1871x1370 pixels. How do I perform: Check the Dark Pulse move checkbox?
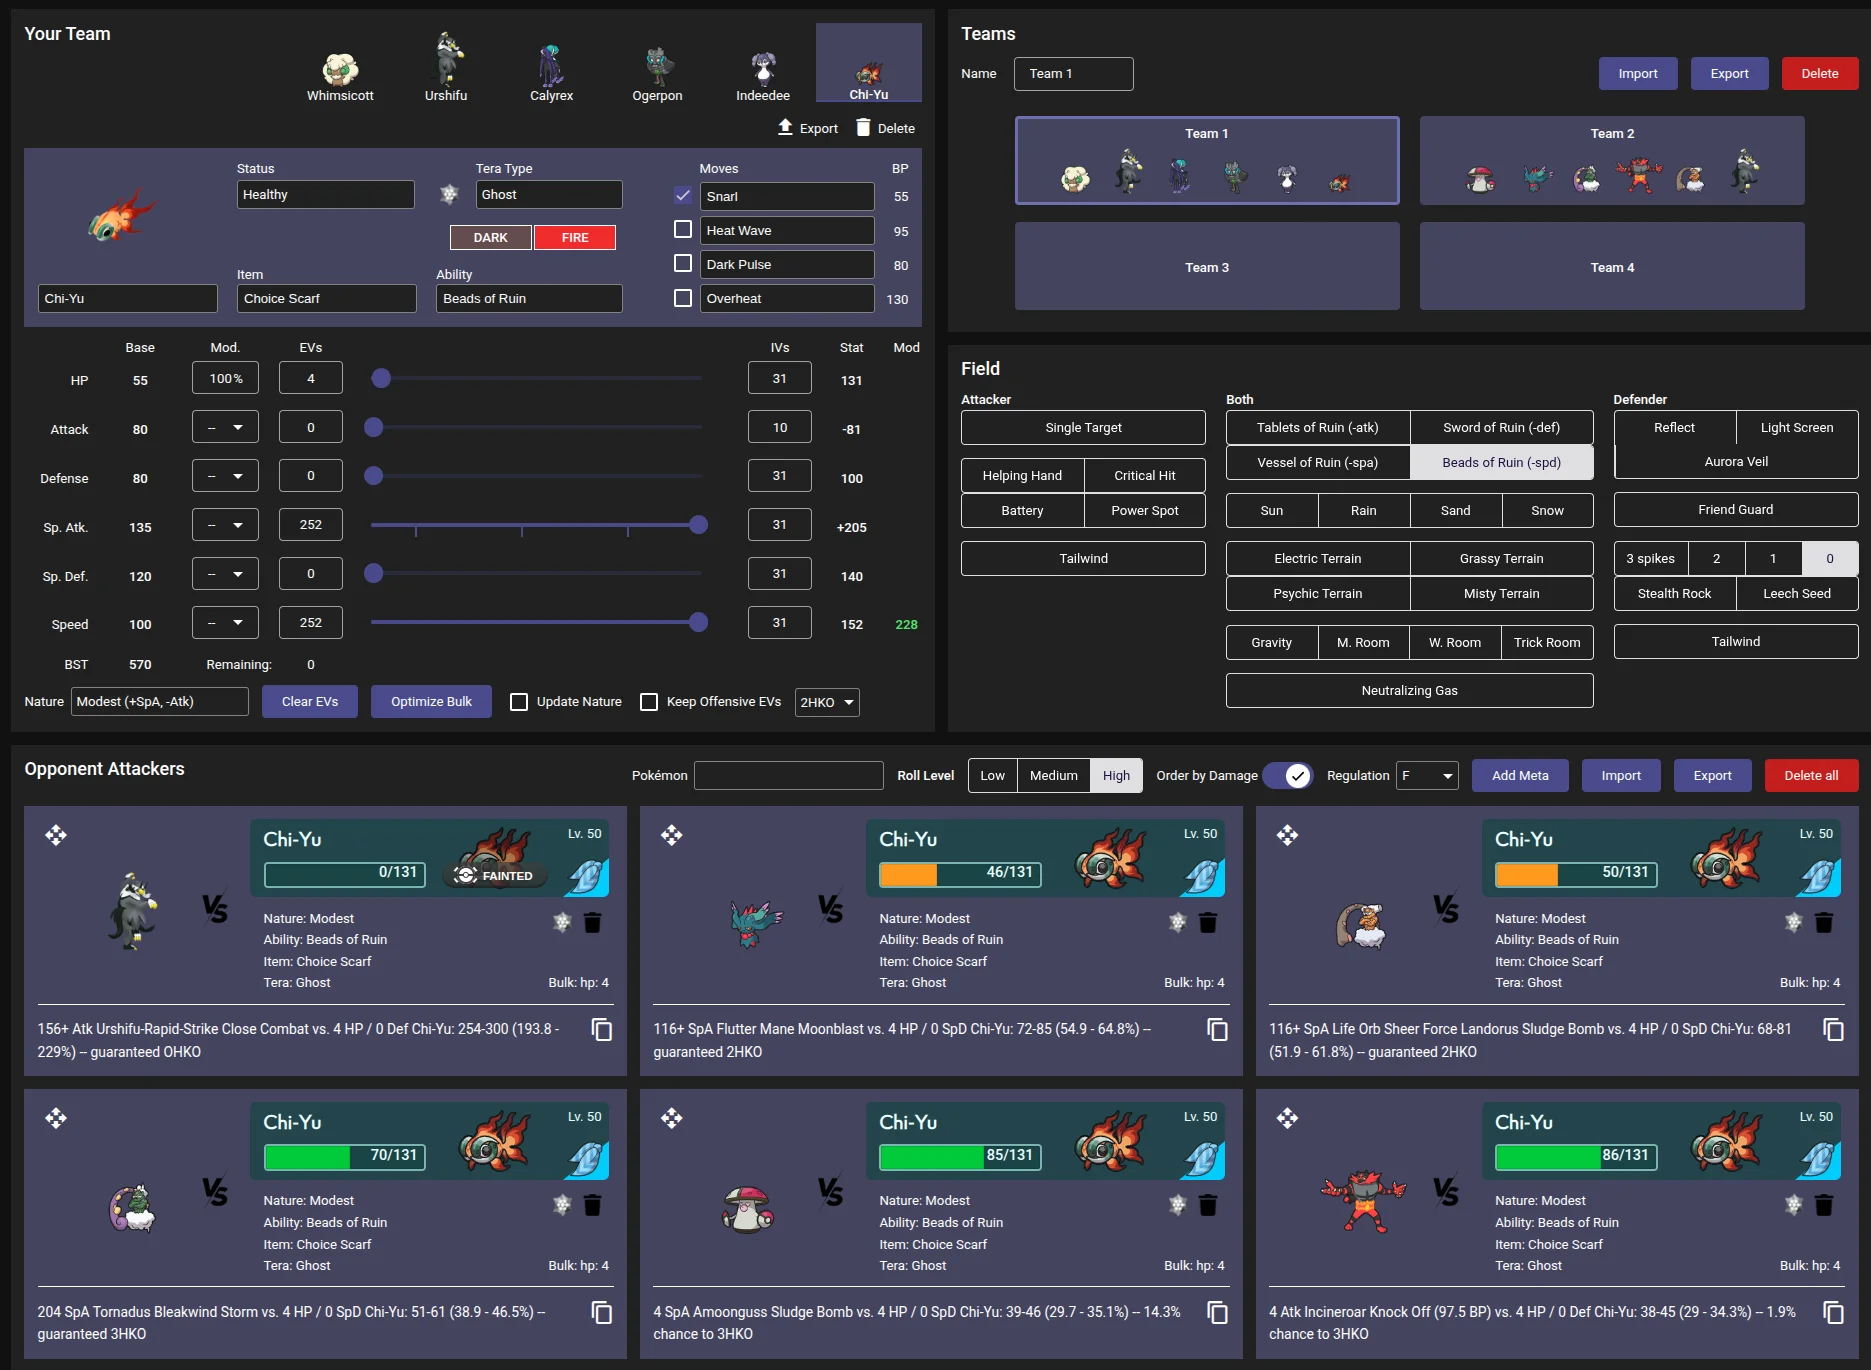[683, 264]
